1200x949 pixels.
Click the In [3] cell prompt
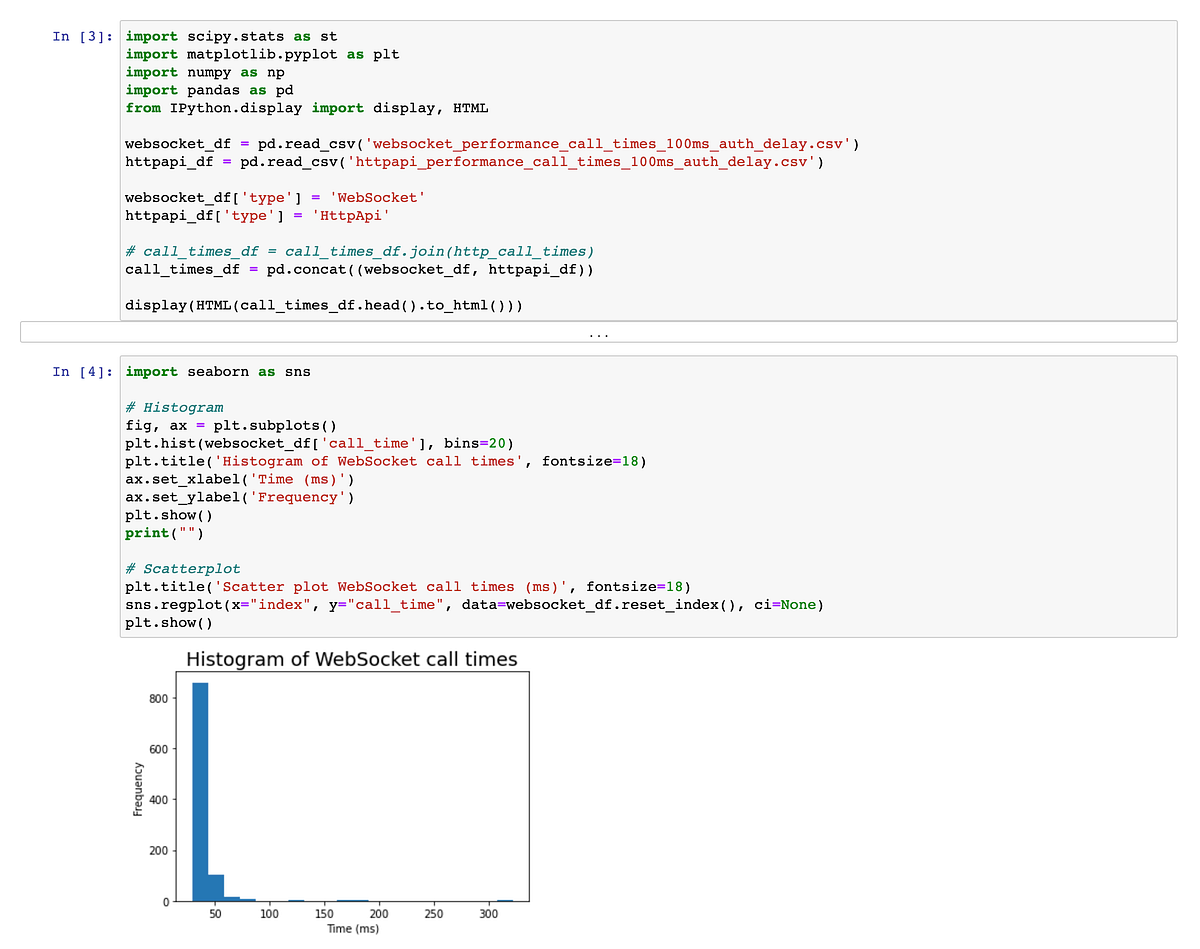(x=81, y=36)
